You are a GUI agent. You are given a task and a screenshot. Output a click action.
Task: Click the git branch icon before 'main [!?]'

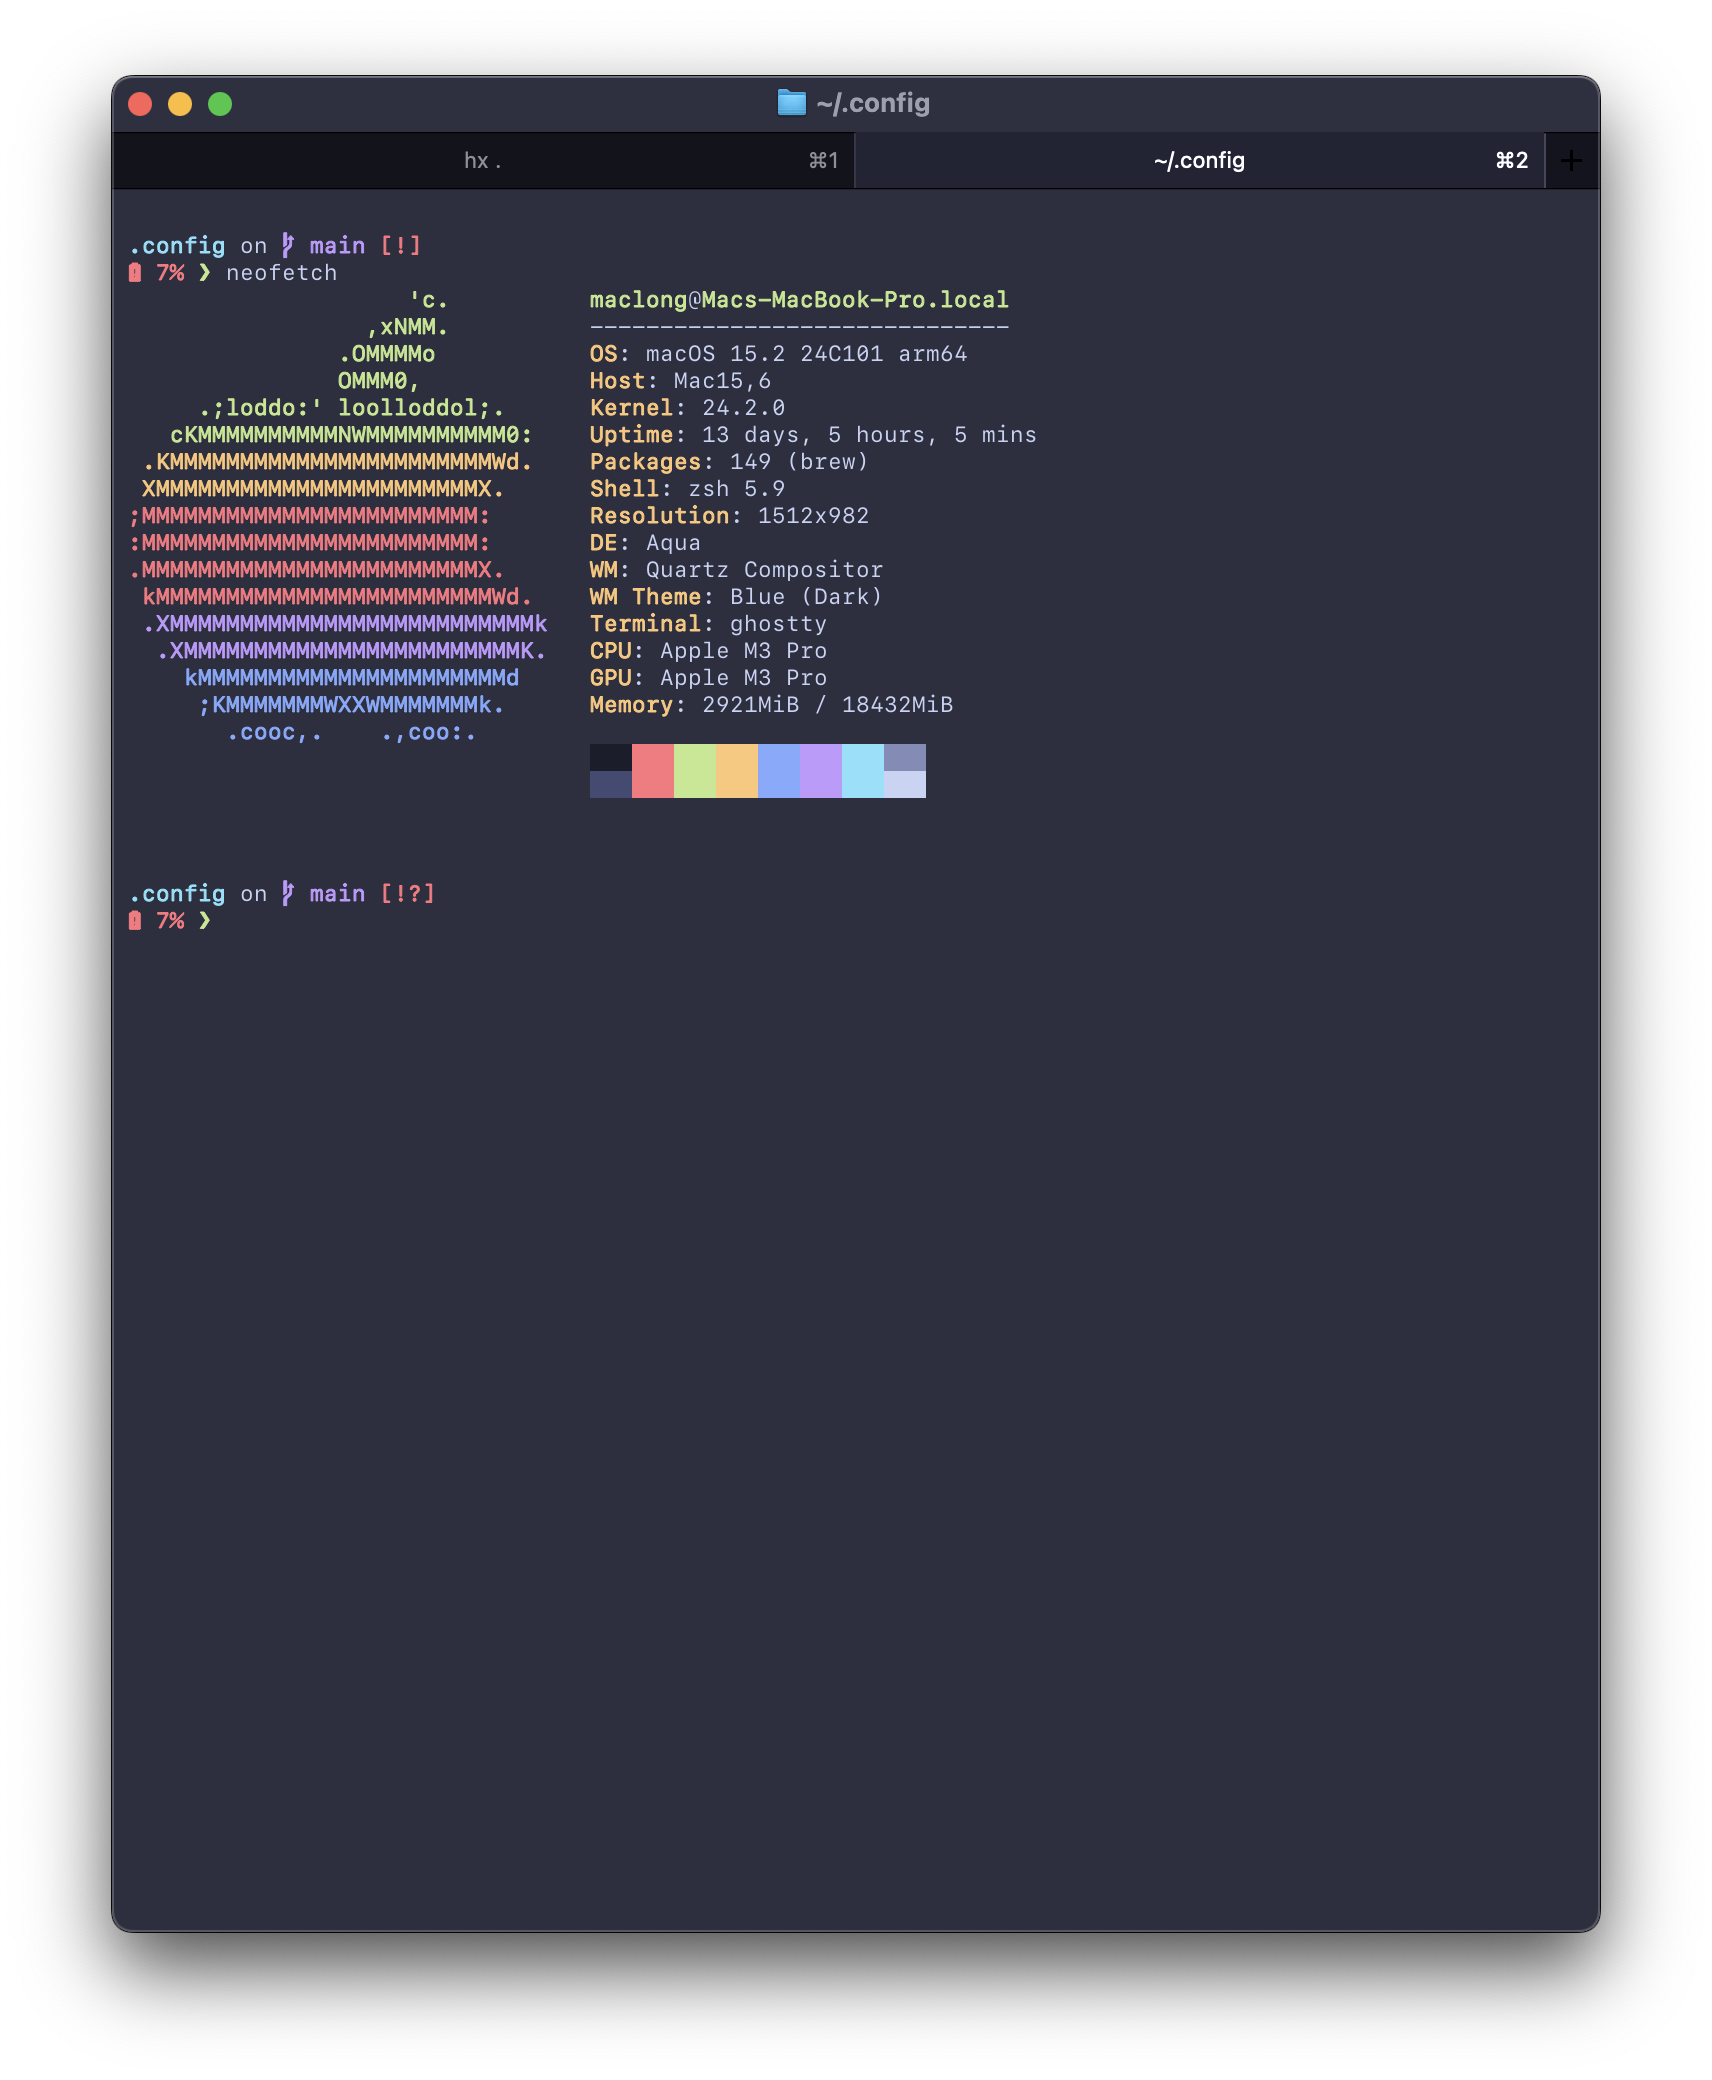click(x=288, y=893)
